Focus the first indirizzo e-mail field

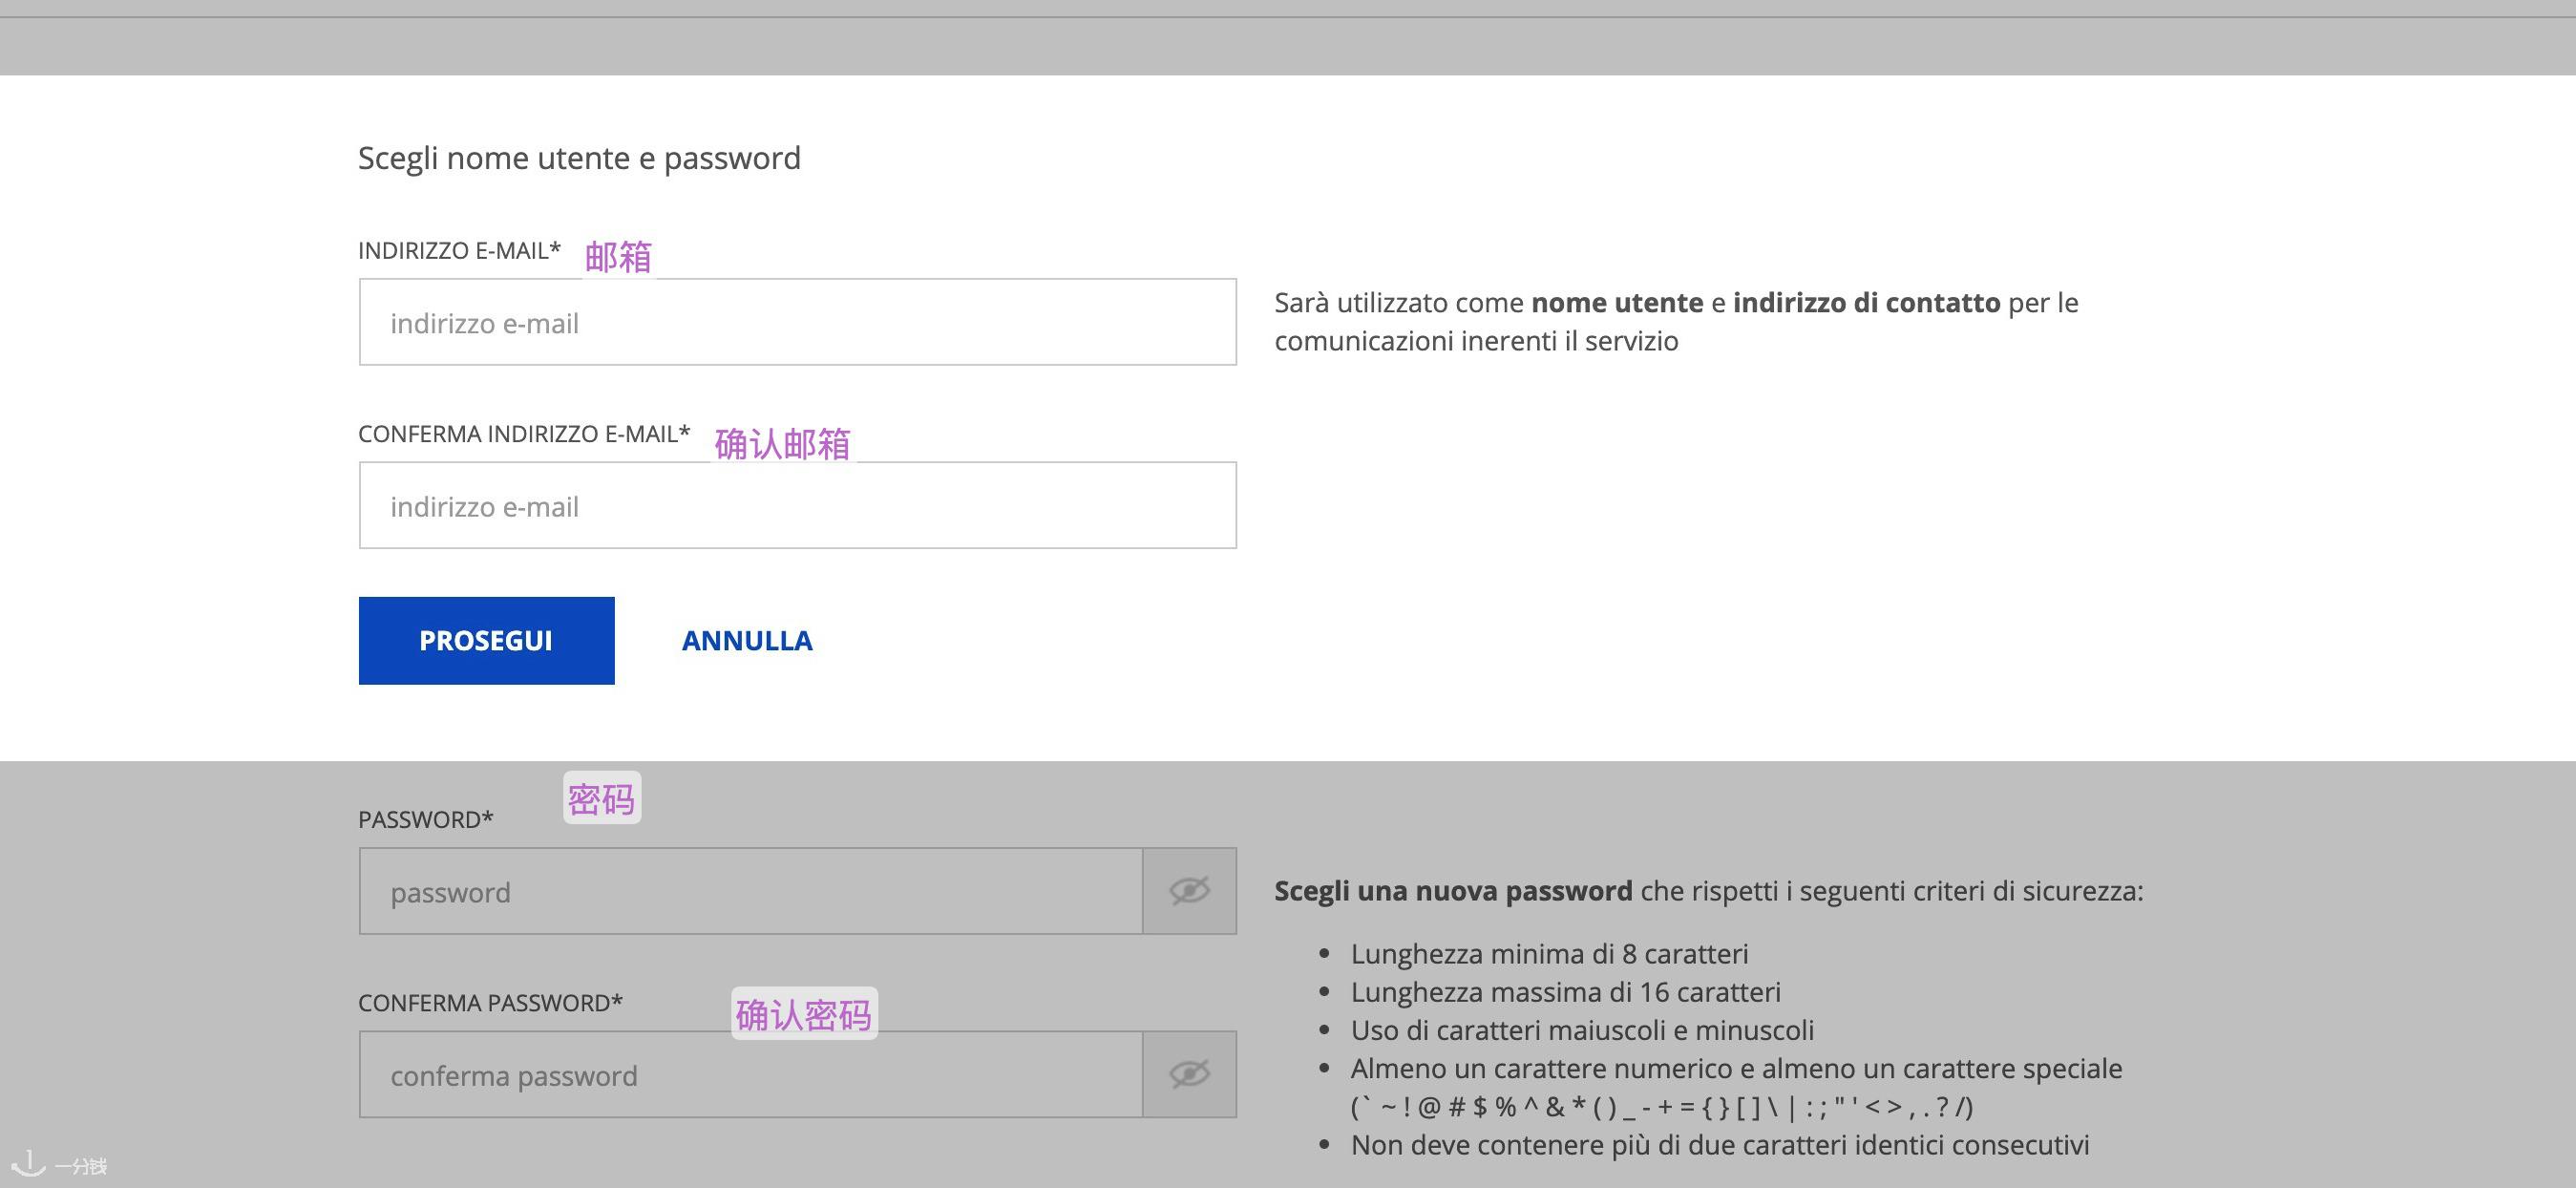pos(797,322)
